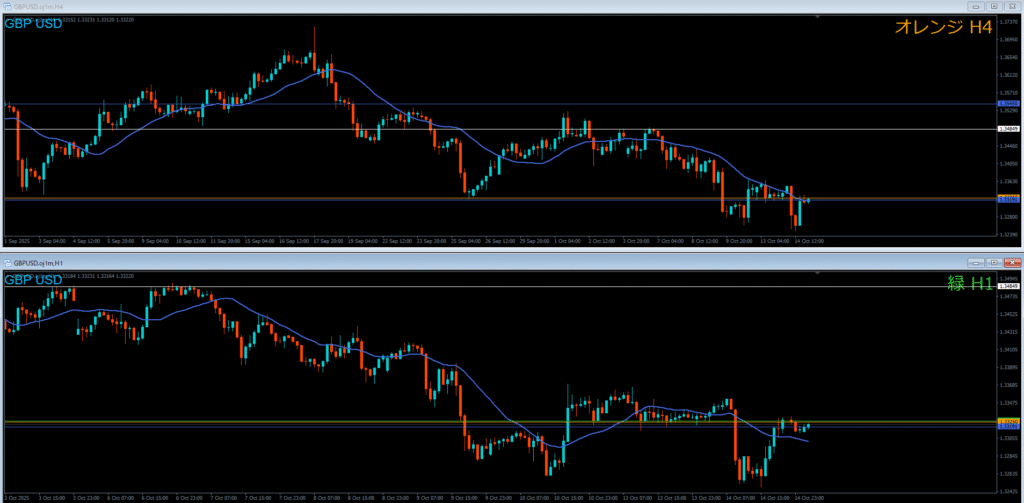Click the H4 chart window's title bar icon
Screen dimensions: 1024x503
coord(7,6)
